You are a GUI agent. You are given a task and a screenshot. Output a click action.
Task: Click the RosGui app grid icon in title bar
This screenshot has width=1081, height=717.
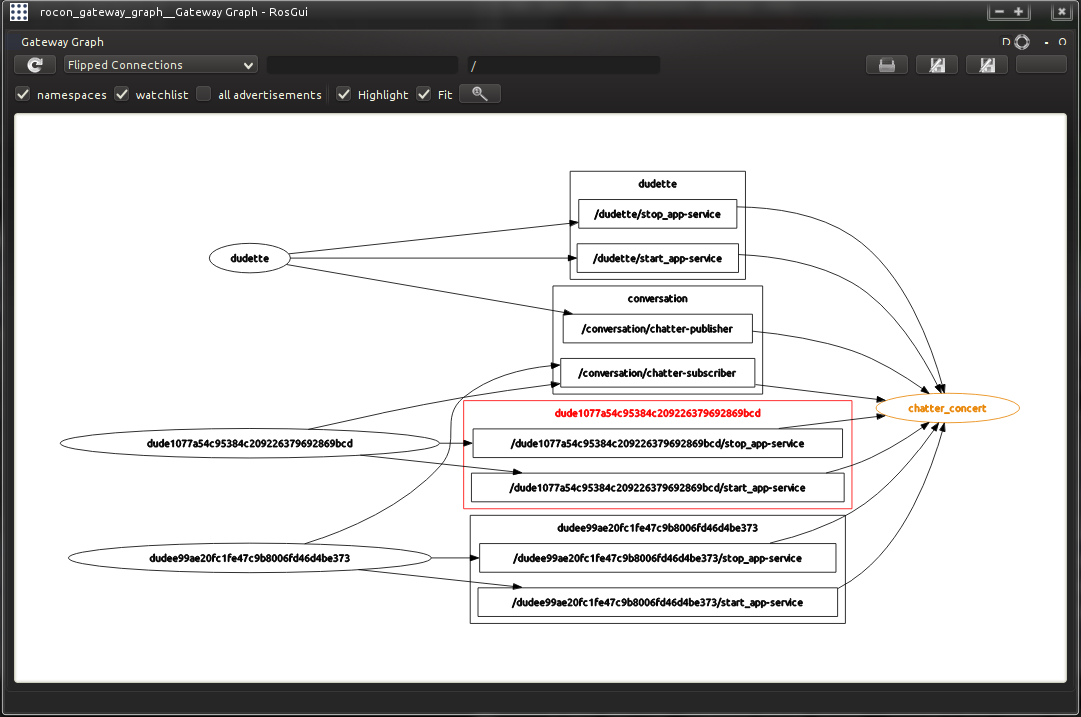[18, 11]
